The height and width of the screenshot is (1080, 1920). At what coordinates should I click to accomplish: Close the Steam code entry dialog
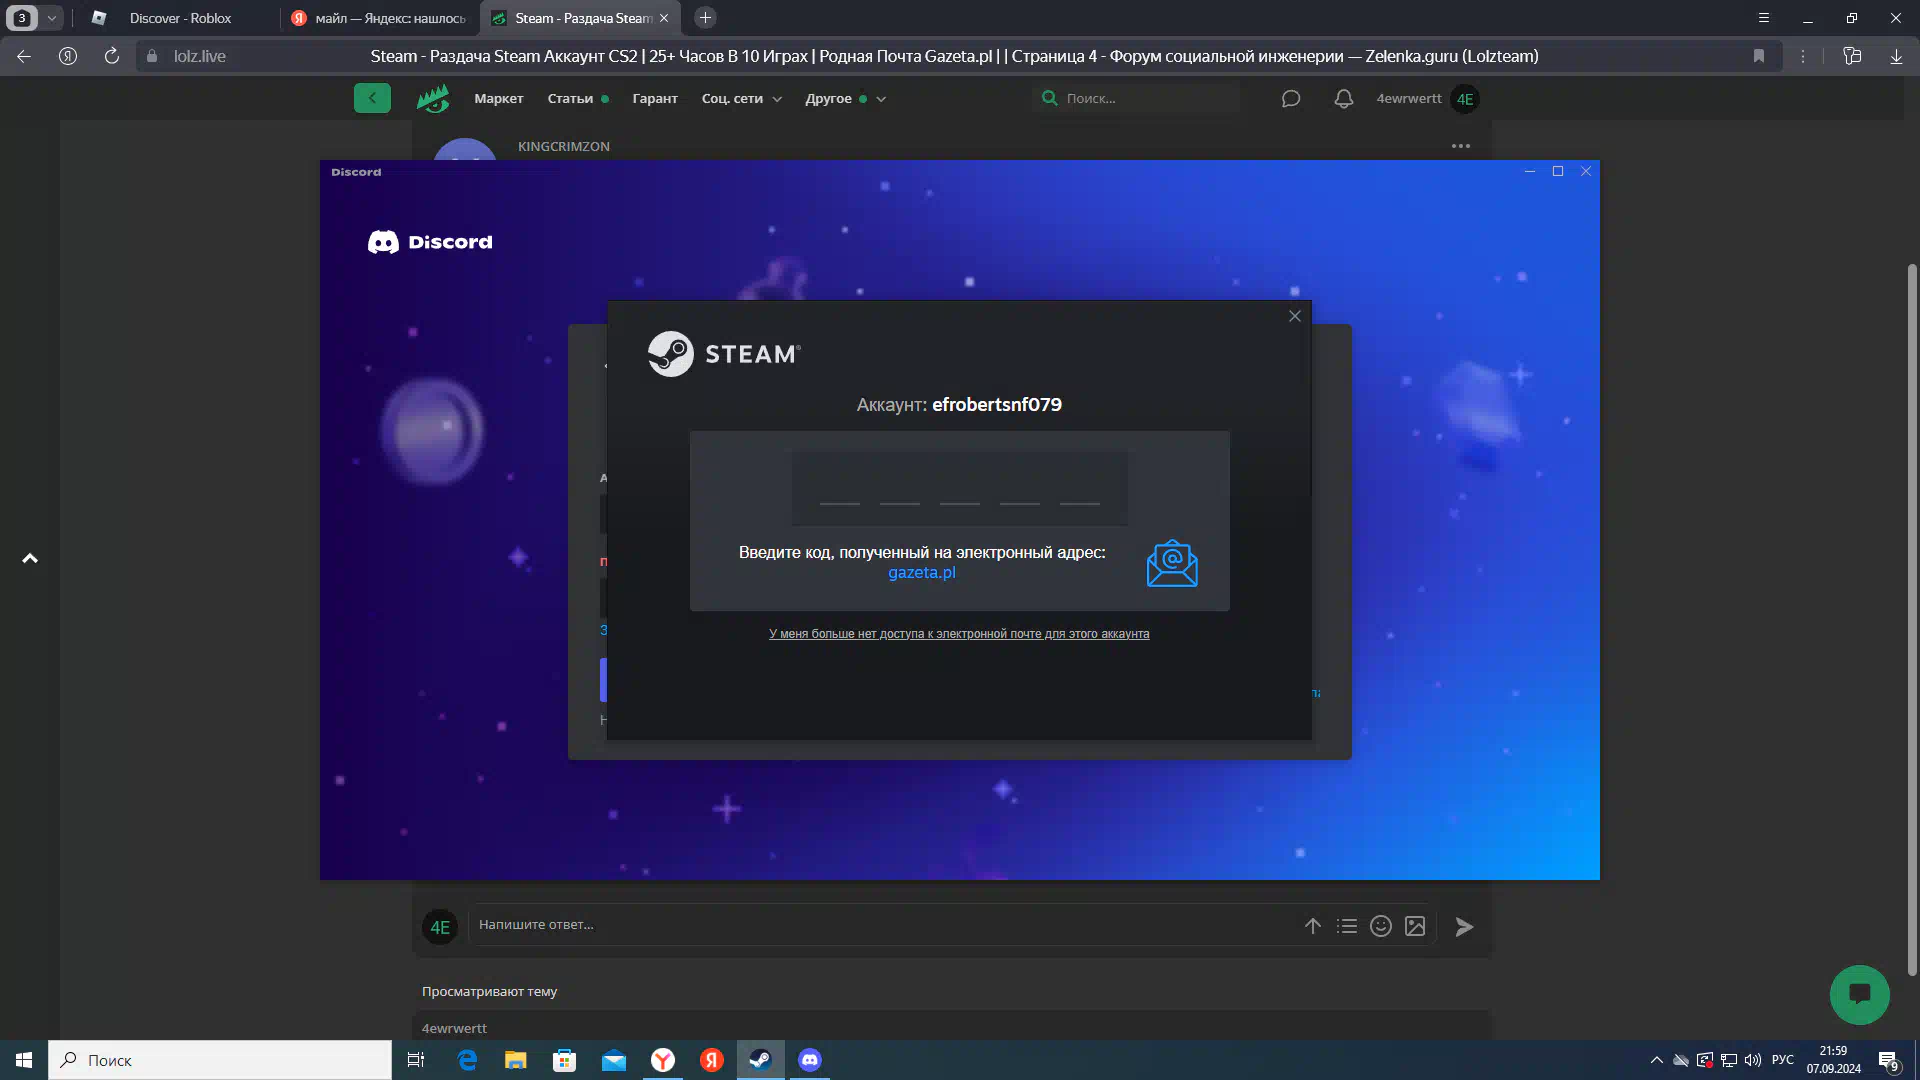[x=1294, y=316]
